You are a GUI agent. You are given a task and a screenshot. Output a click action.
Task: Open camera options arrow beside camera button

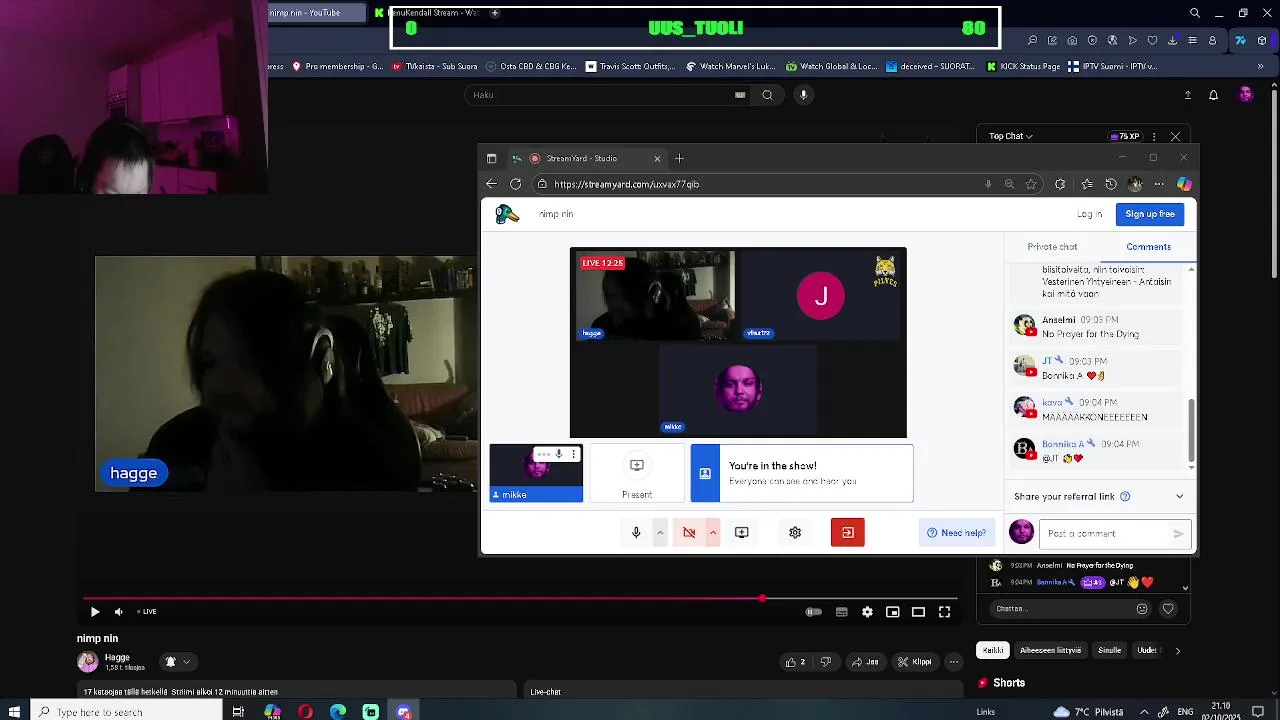point(713,533)
